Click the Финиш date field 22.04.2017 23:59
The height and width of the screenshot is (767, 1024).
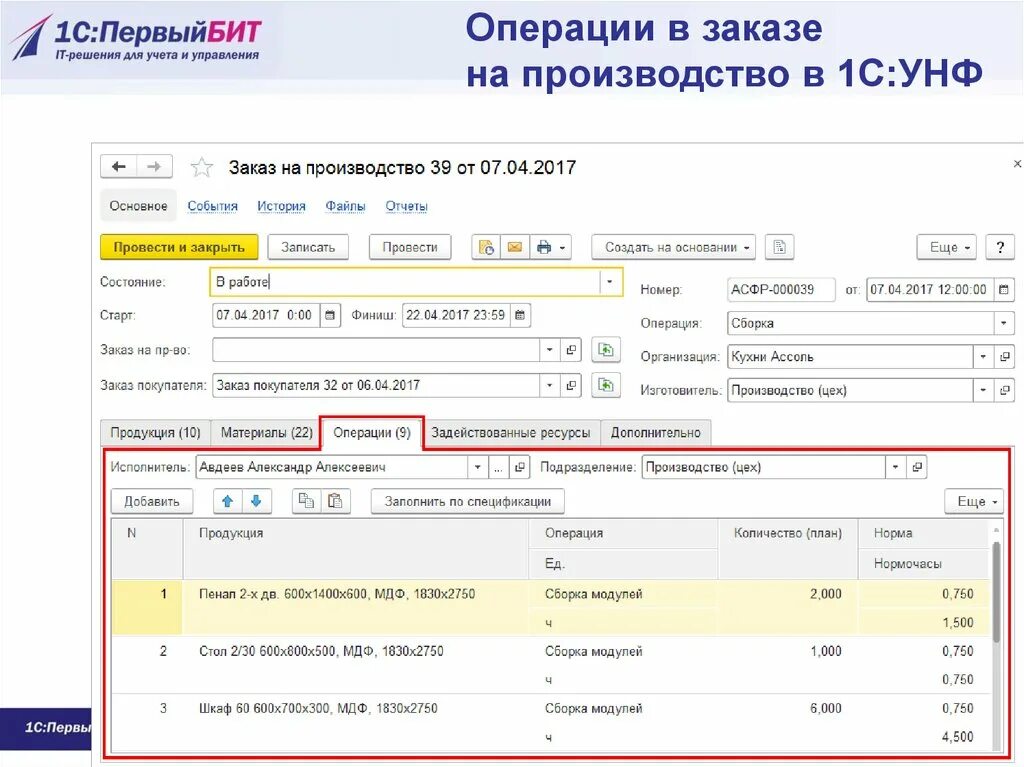click(456, 316)
